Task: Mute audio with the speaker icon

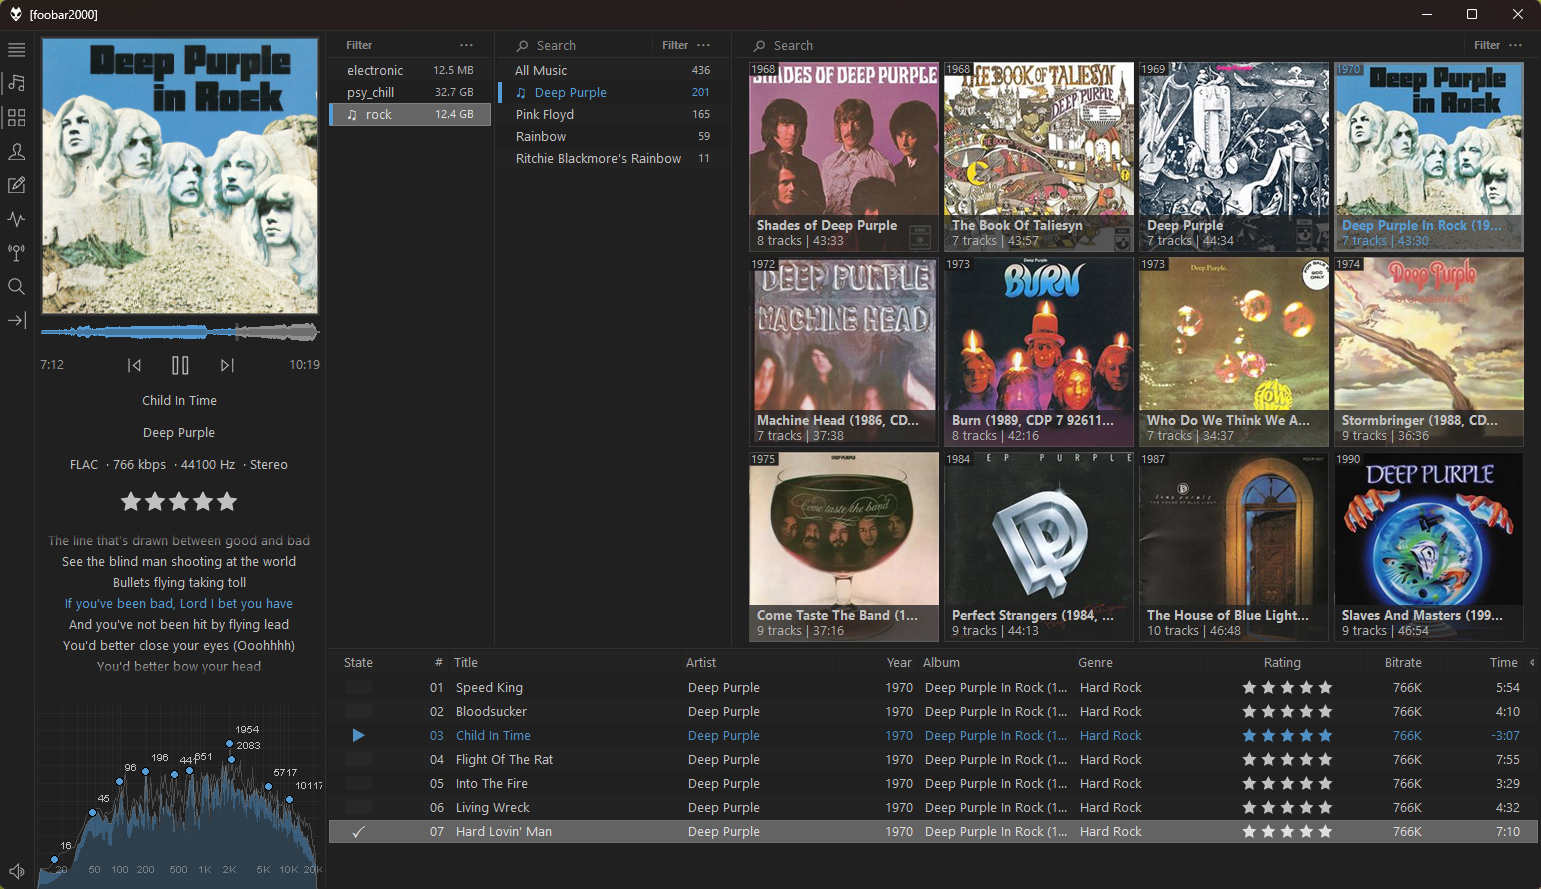Action: pos(16,872)
